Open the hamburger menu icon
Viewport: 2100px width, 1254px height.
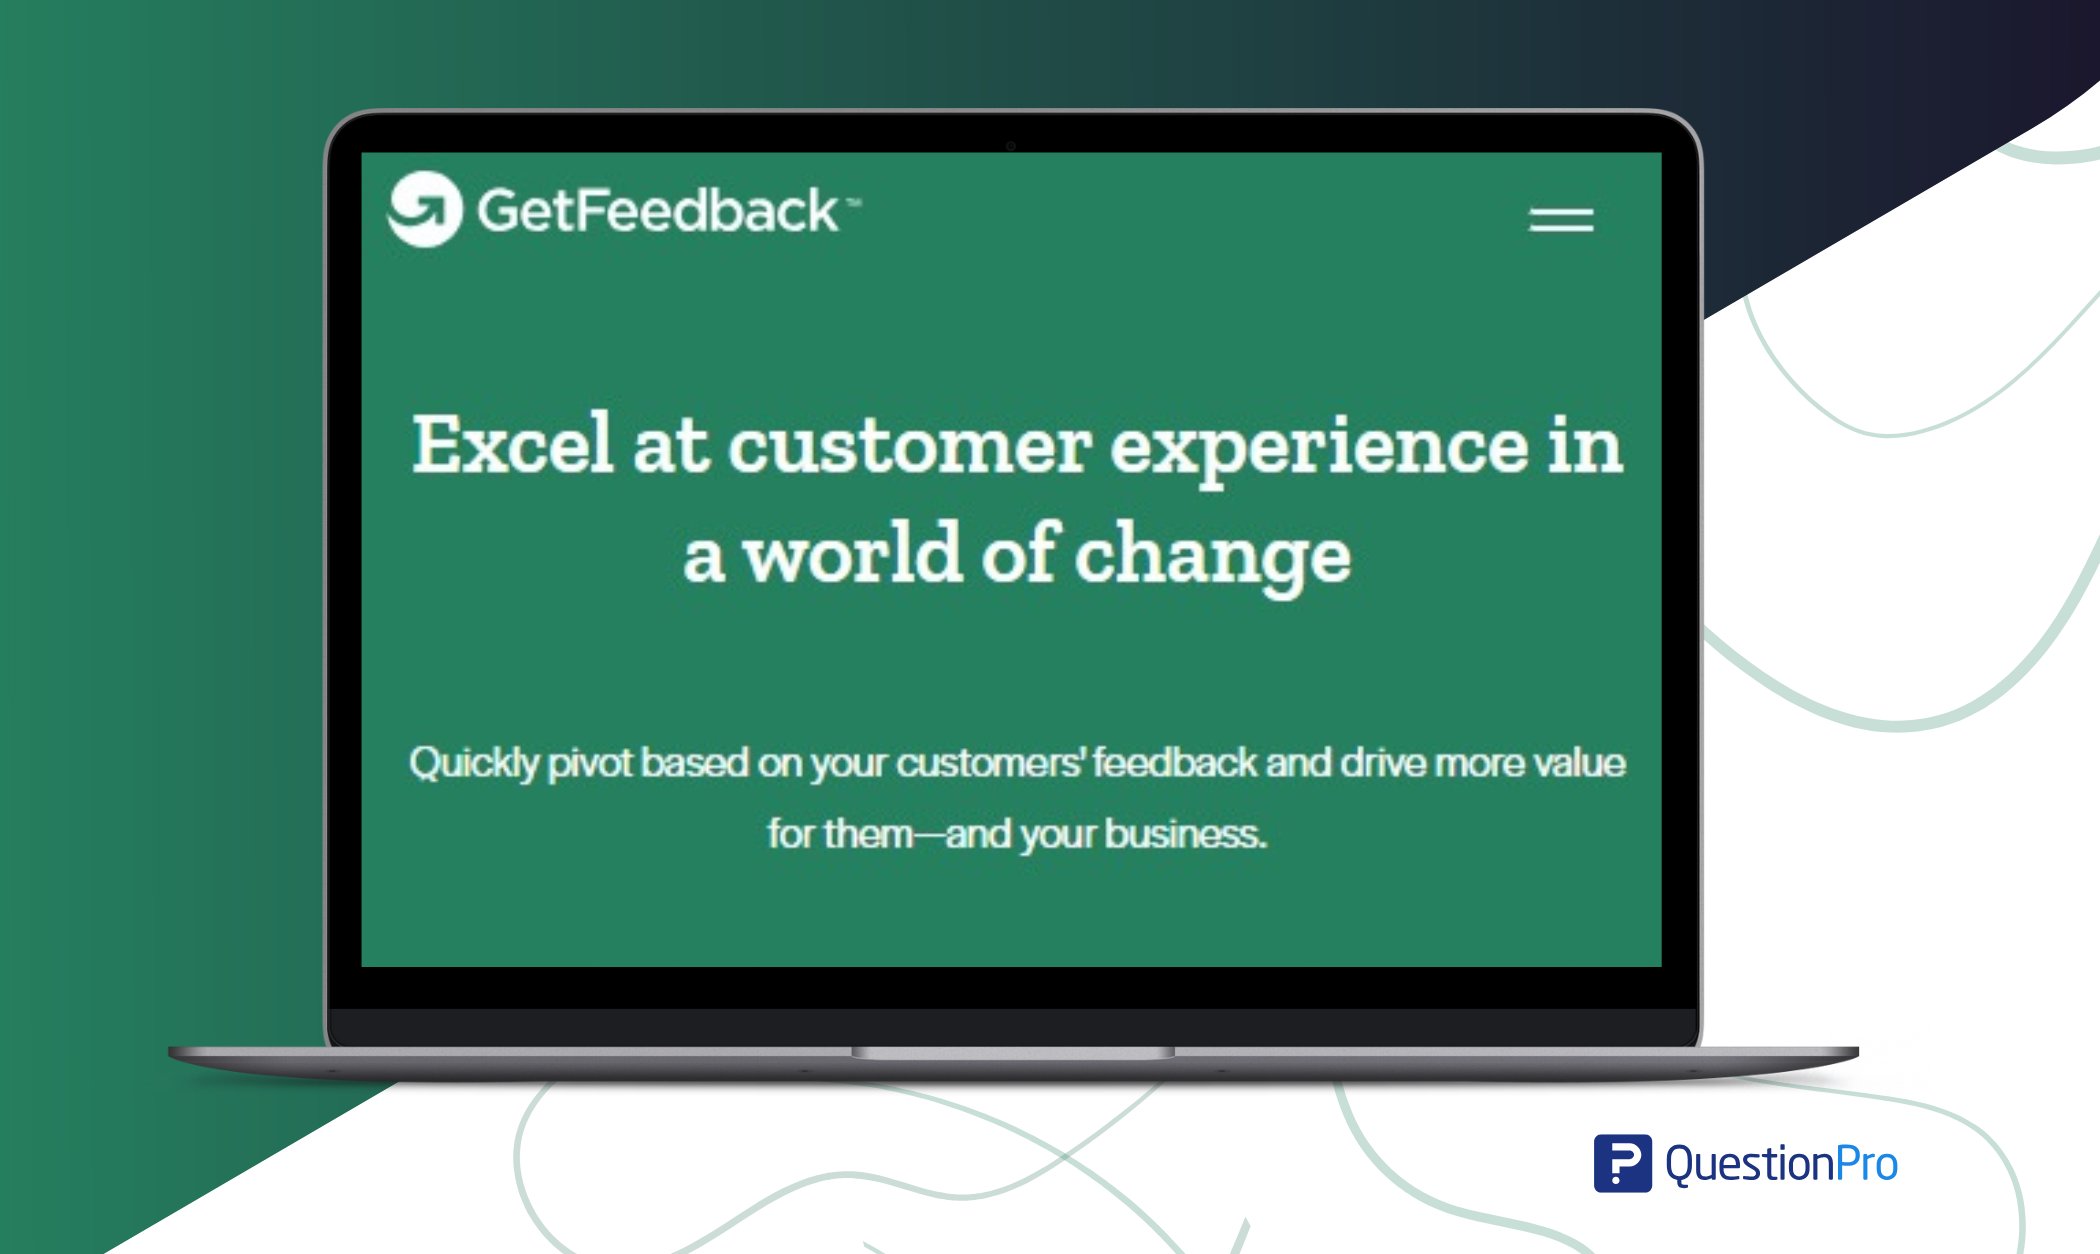[1561, 221]
